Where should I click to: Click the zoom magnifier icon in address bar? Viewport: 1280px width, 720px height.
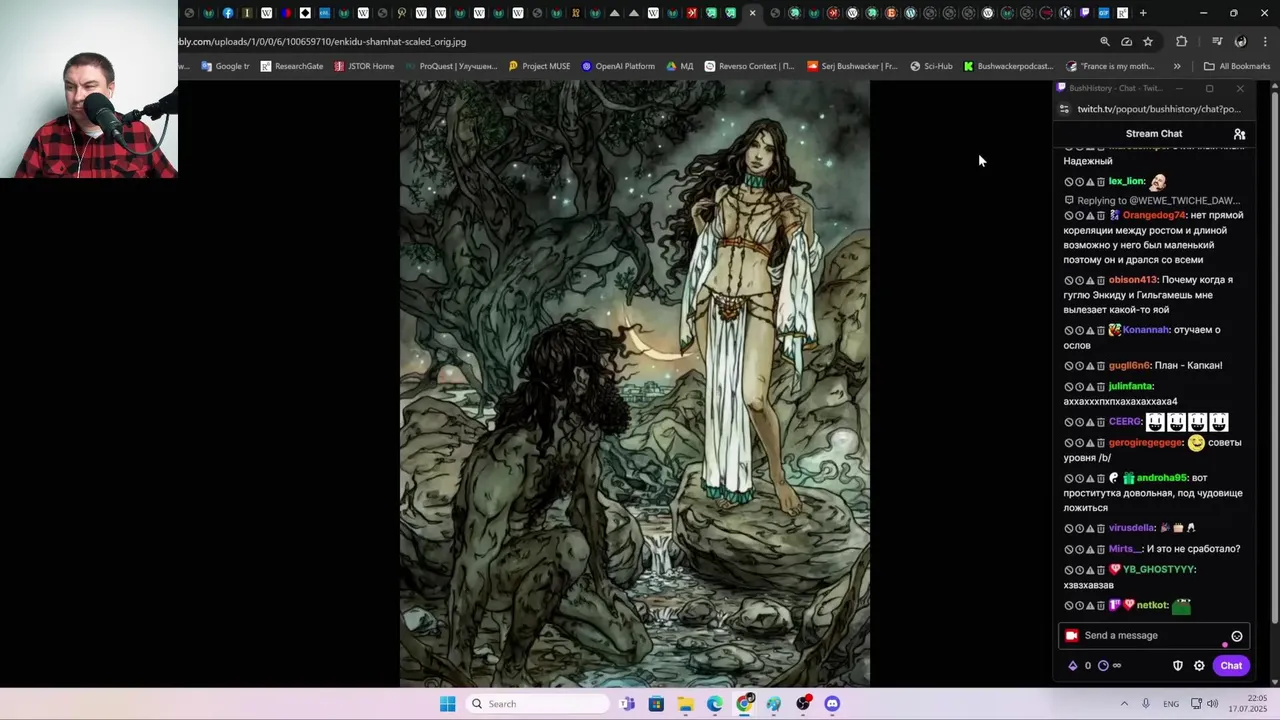tap(1105, 42)
